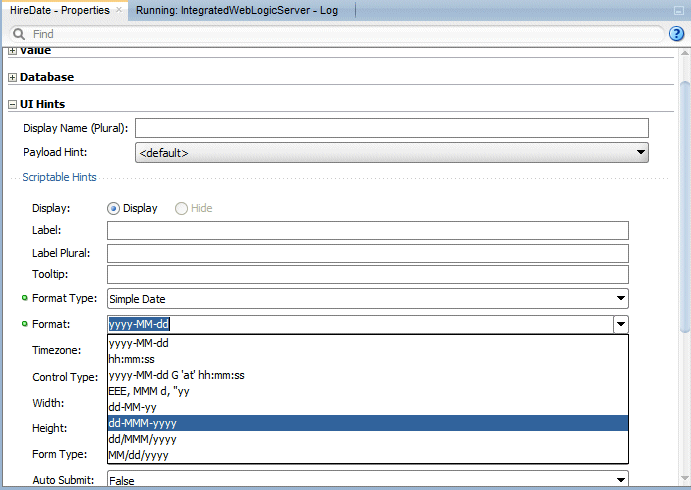
Task: Select the Hide radio button
Action: (x=181, y=208)
